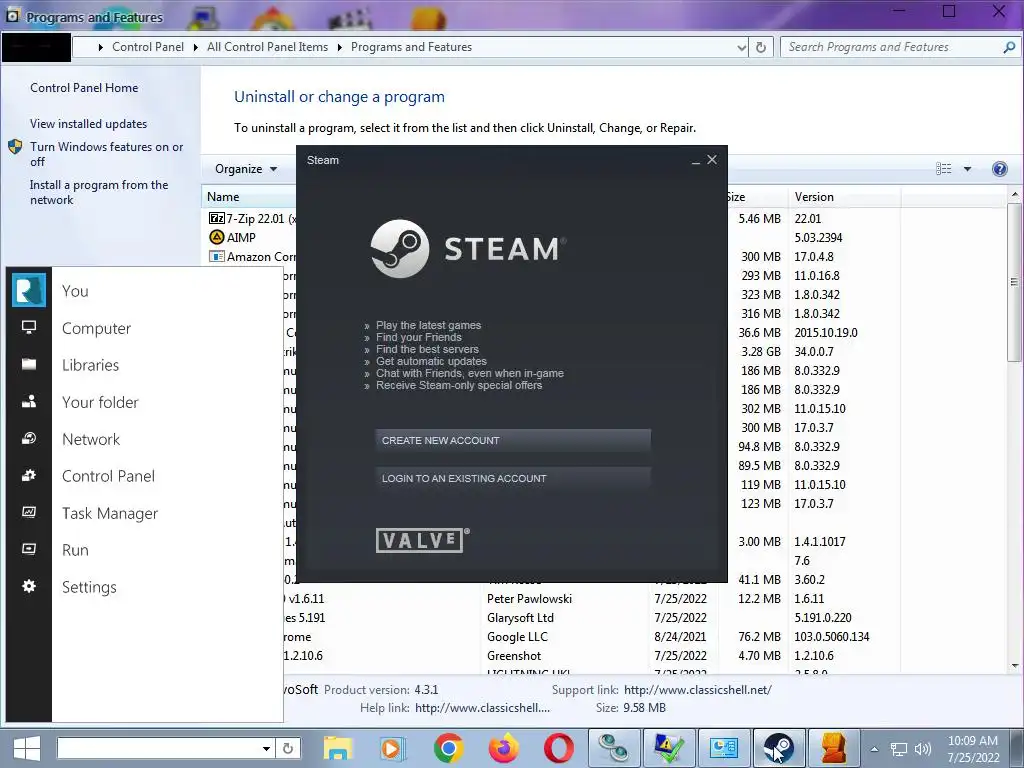Click refresh icon beside taskbar search box

[x=288, y=748]
